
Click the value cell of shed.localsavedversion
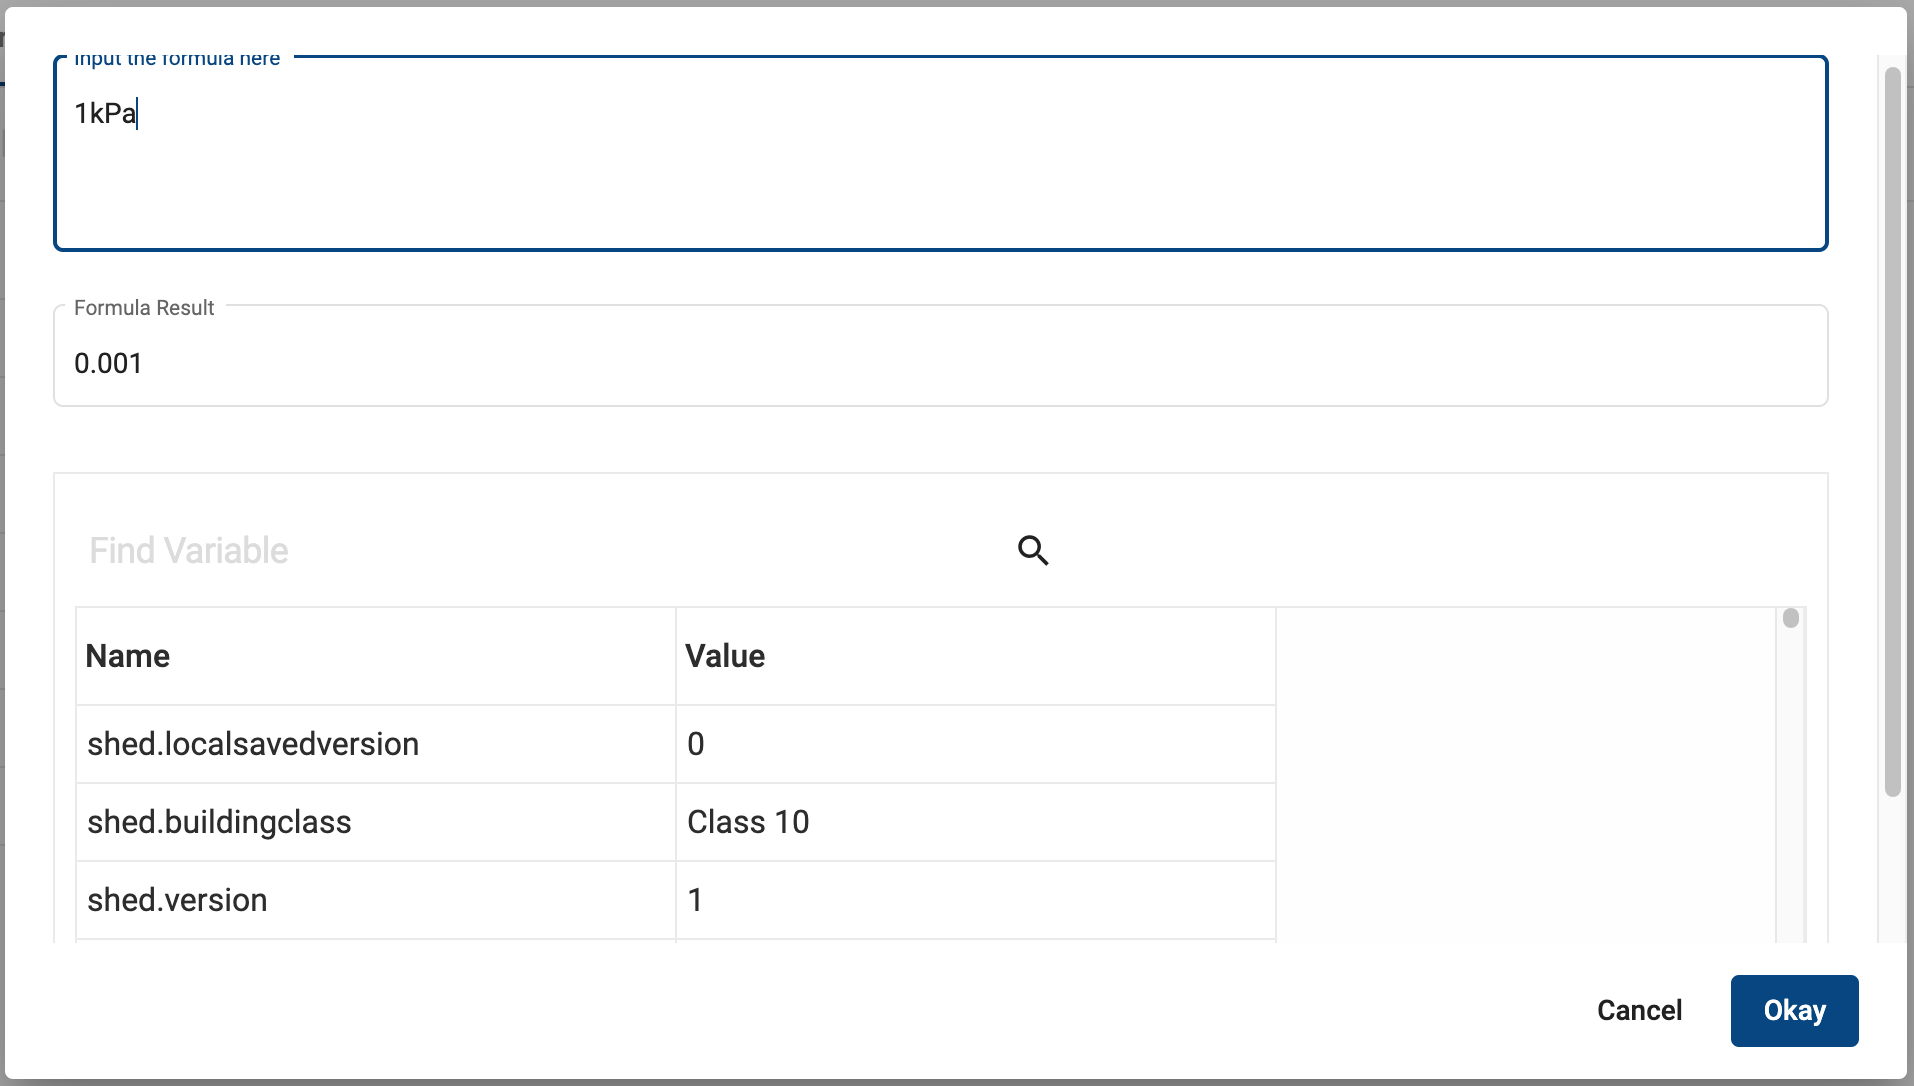[x=696, y=744]
